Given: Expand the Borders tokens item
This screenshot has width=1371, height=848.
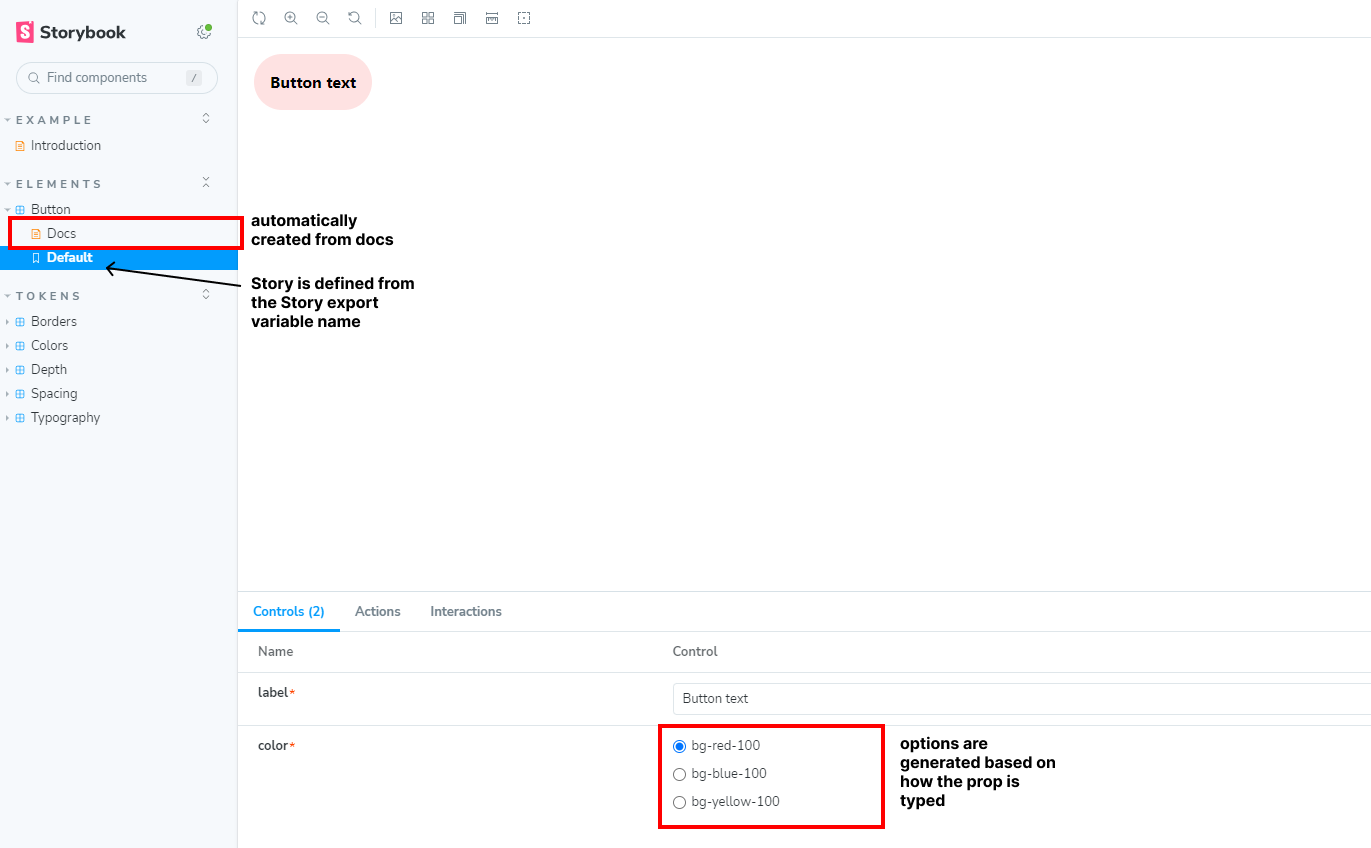Looking at the screenshot, I should tap(53, 322).
